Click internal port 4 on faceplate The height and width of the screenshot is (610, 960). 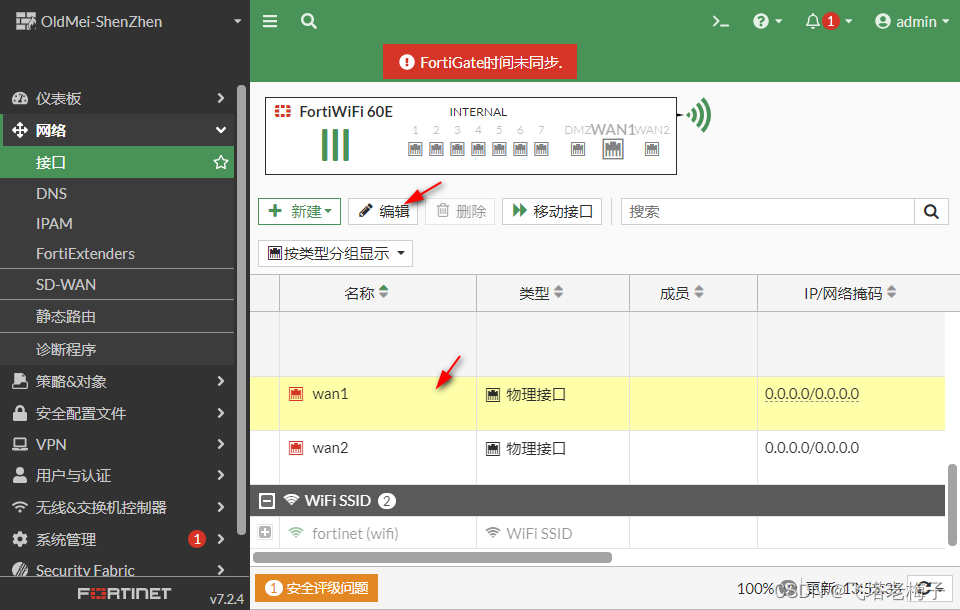click(x=478, y=149)
